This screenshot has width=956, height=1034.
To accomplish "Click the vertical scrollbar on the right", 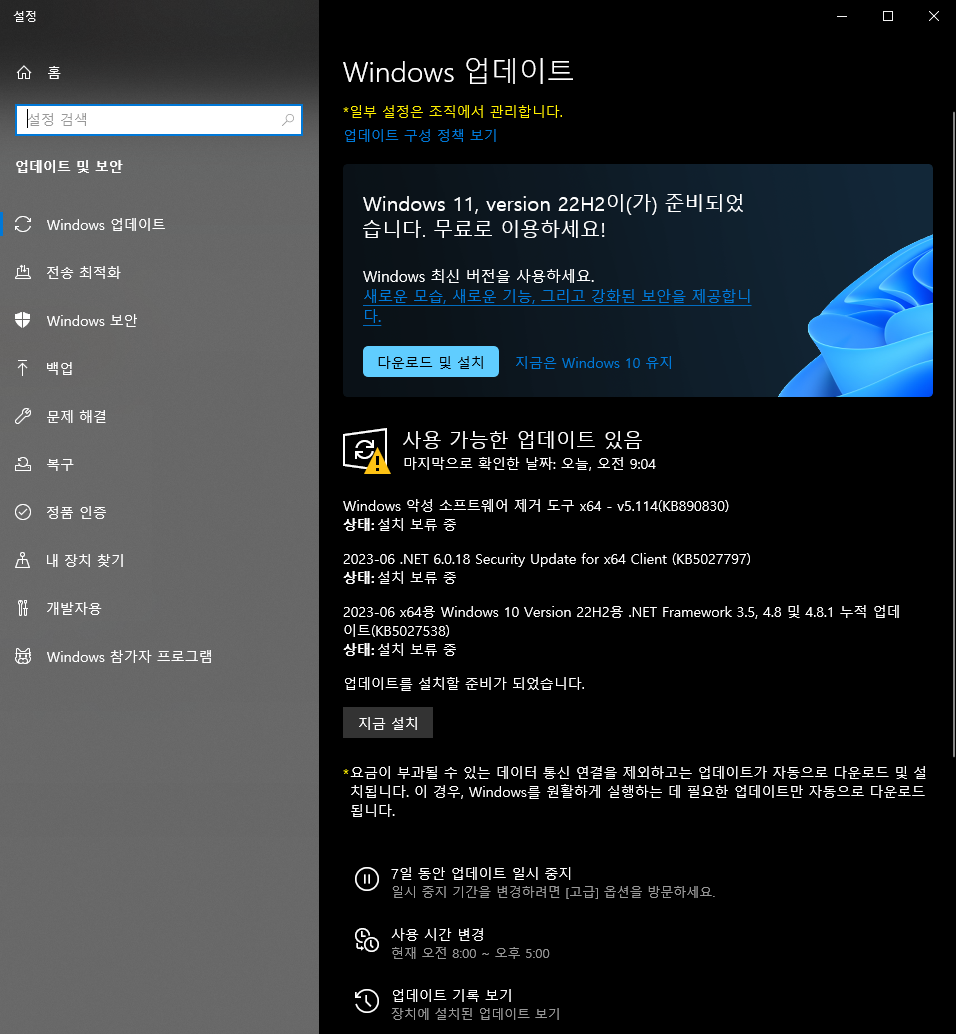I will coord(953,435).
